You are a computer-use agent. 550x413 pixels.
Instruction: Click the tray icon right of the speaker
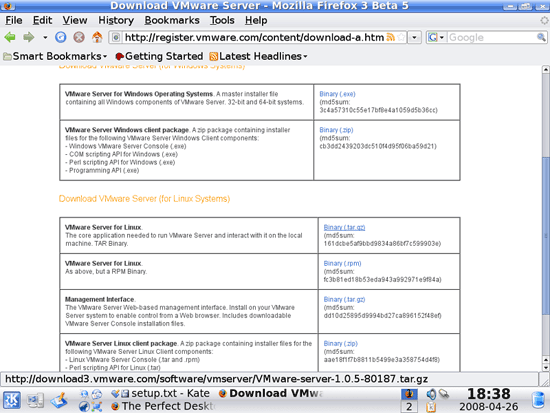(444, 394)
